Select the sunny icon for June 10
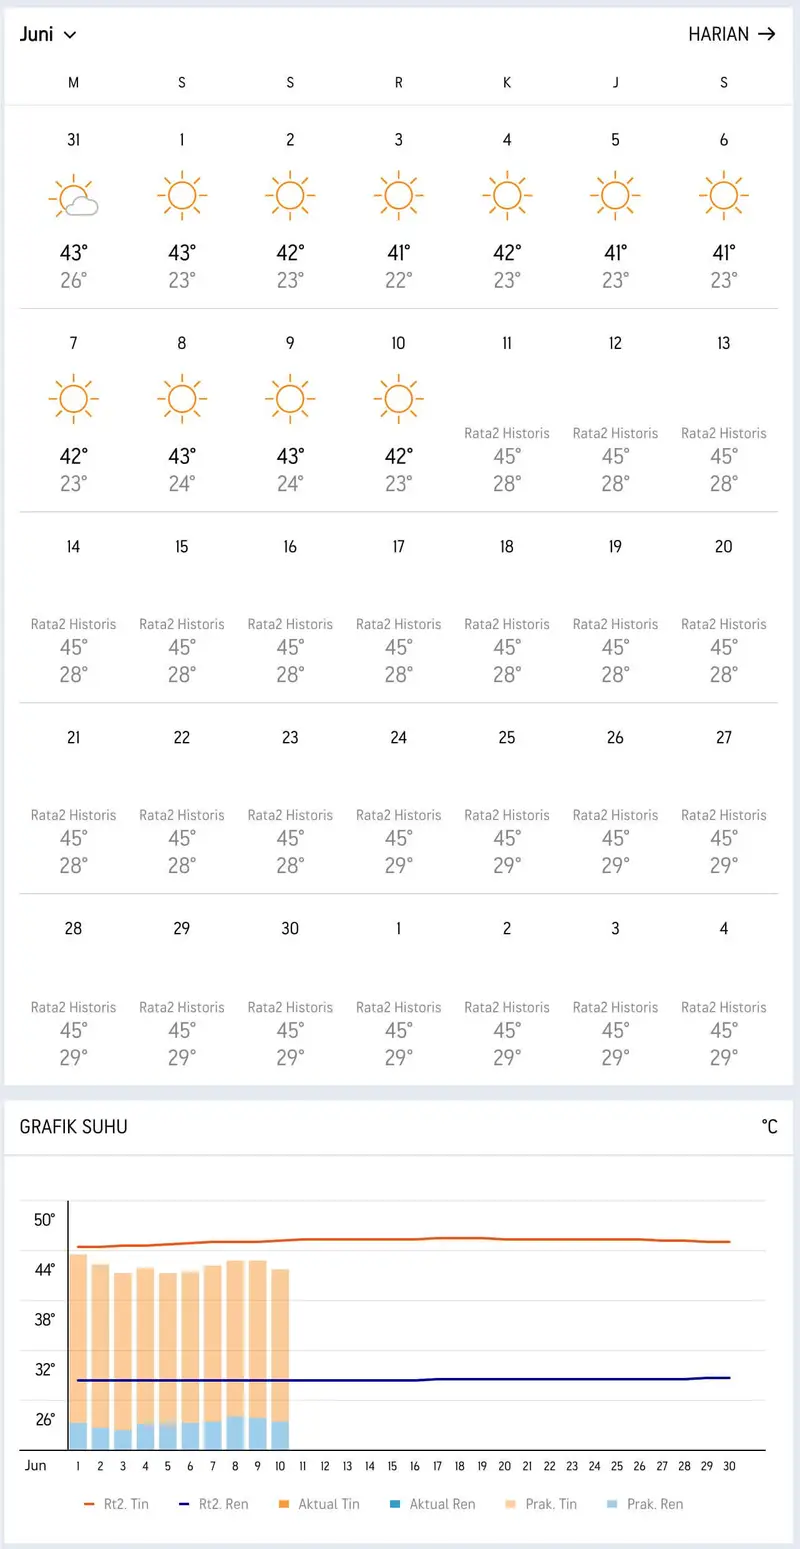The width and height of the screenshot is (800, 1549). click(x=398, y=398)
